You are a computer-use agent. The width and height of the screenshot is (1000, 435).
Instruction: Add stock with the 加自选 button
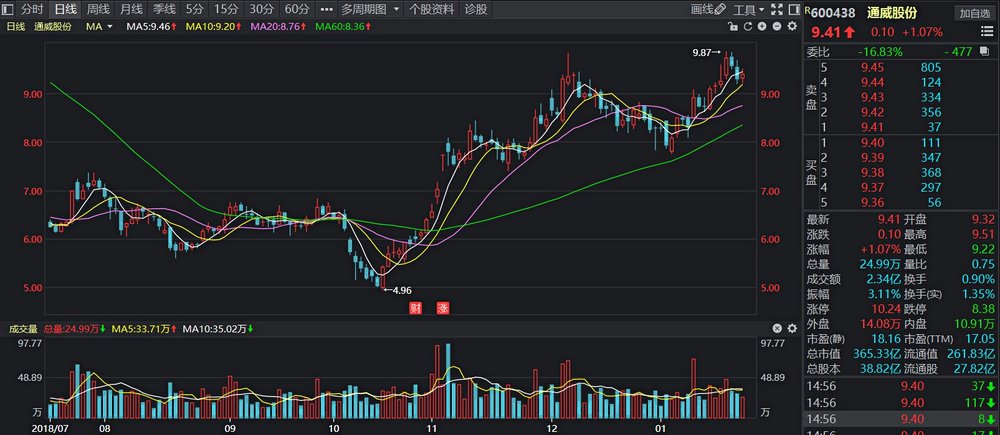click(x=973, y=13)
